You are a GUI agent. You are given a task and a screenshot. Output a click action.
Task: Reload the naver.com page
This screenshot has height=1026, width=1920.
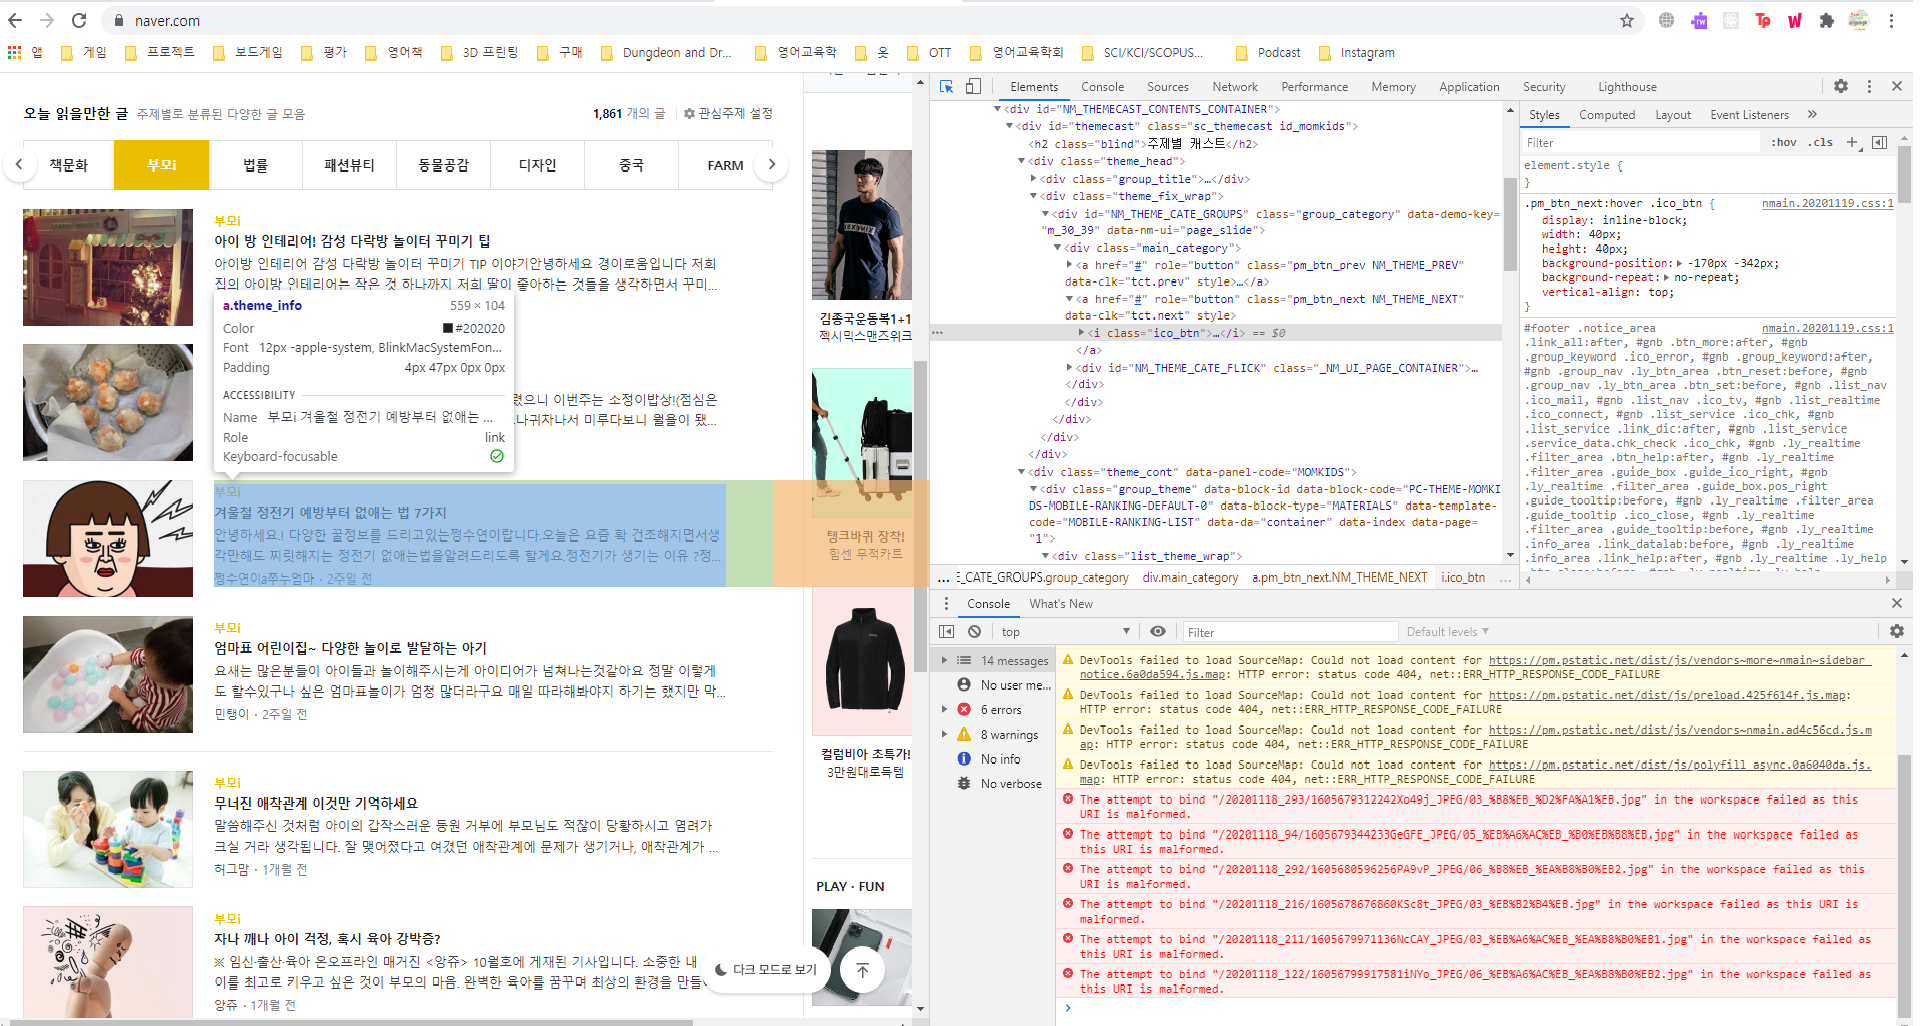[x=79, y=20]
